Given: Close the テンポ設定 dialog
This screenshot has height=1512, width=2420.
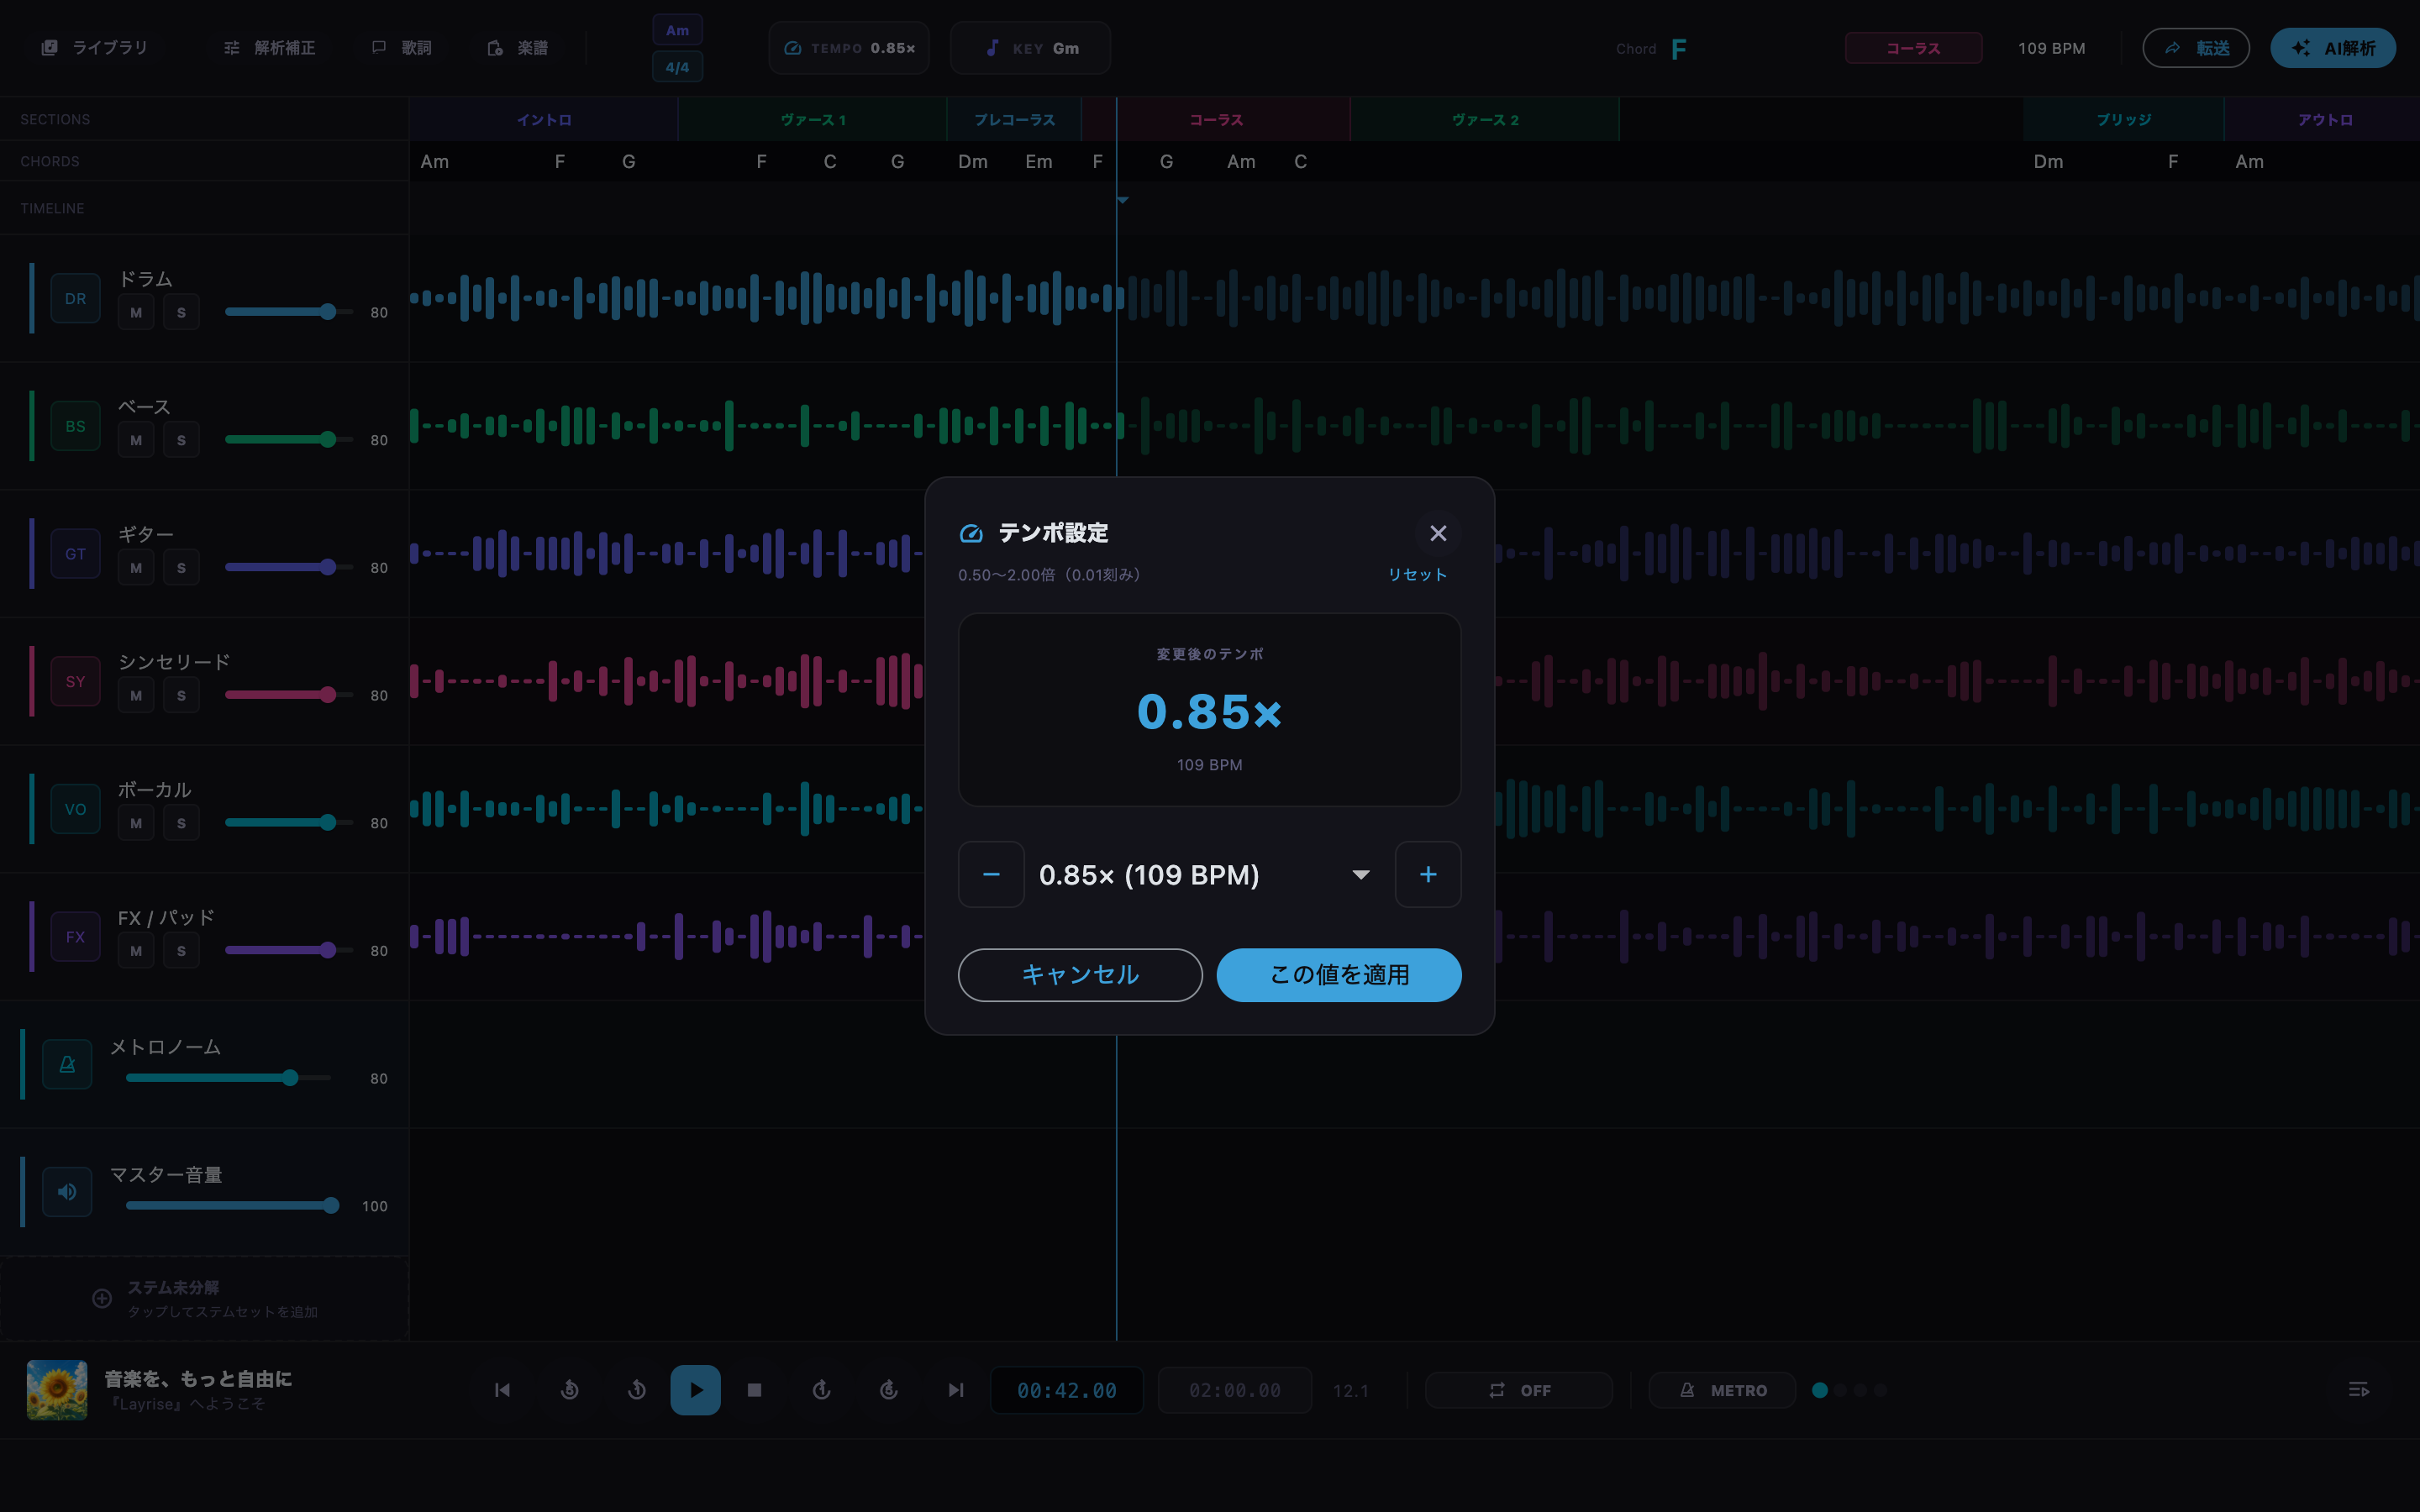Looking at the screenshot, I should click(1437, 533).
